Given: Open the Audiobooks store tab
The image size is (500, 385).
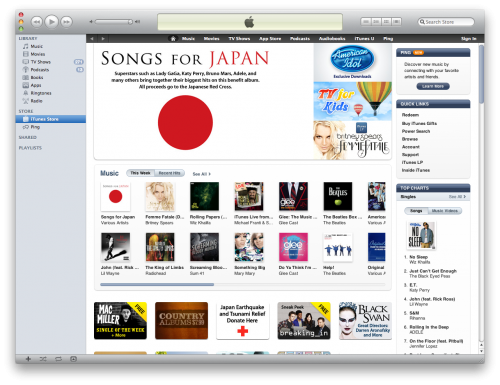Looking at the screenshot, I should tap(332, 39).
